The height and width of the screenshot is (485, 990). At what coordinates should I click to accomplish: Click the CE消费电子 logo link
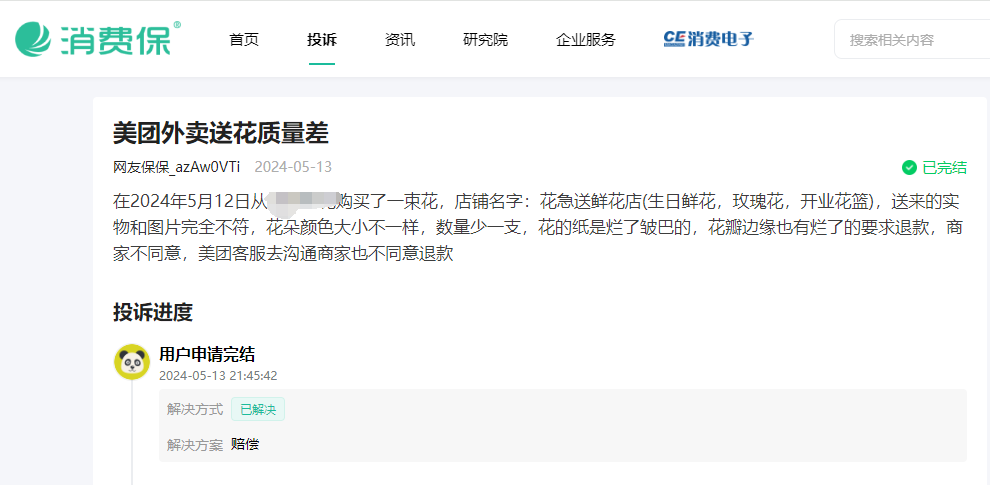click(708, 39)
